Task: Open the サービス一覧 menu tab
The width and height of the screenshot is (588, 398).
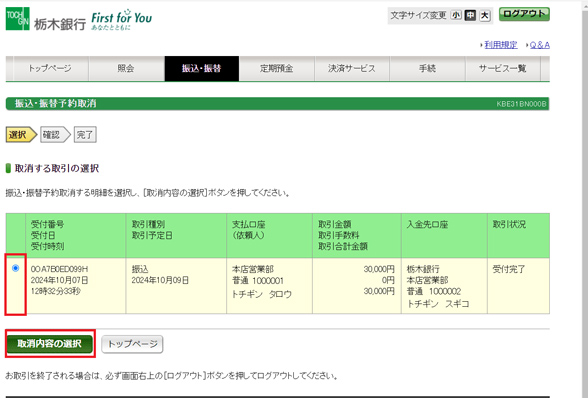Action: click(503, 69)
